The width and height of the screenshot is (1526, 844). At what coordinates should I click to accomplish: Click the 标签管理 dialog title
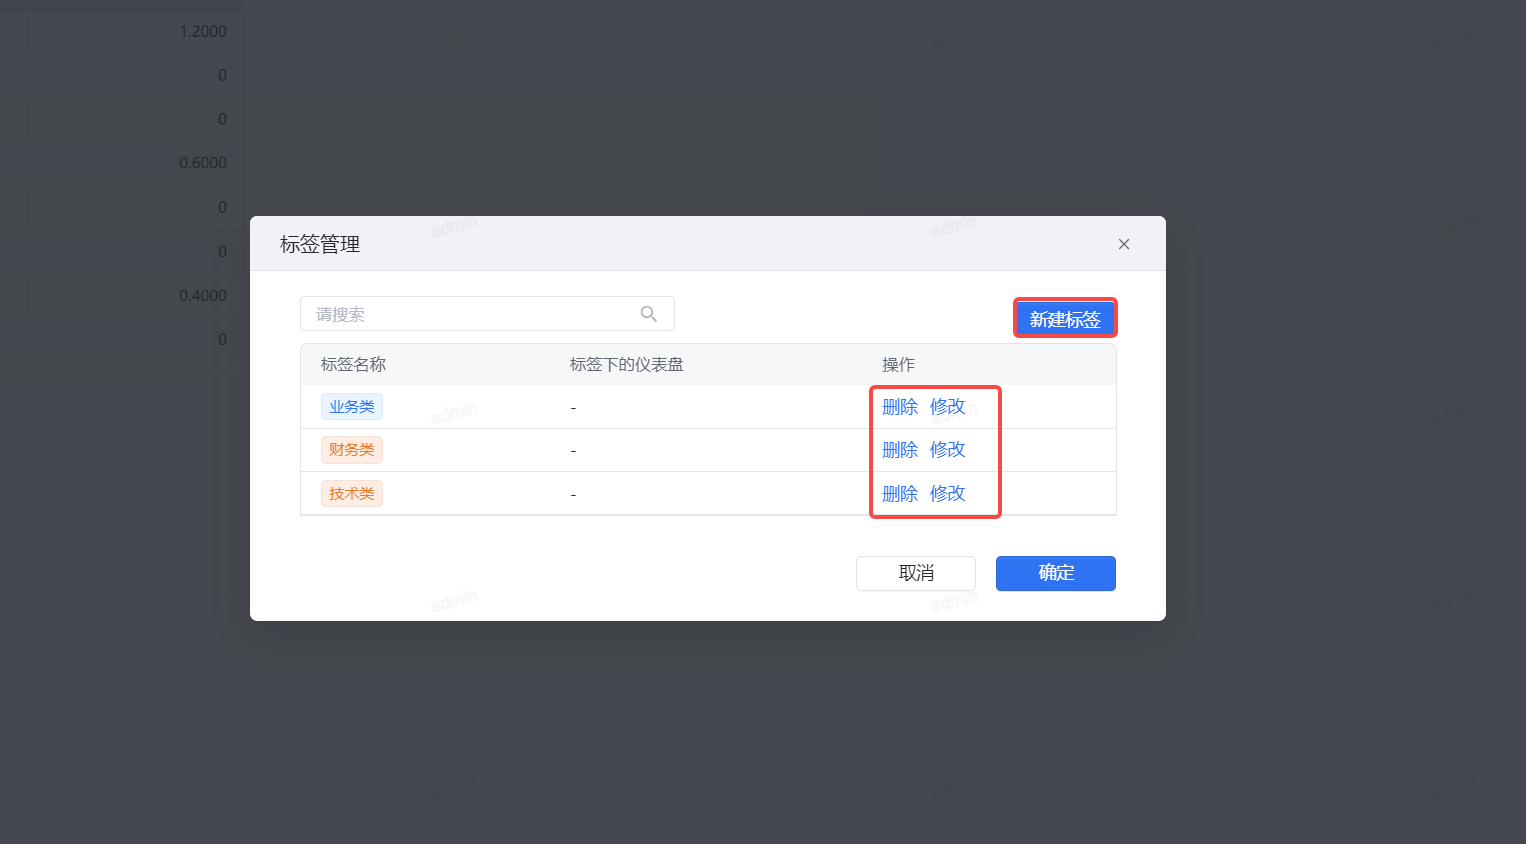coord(320,244)
